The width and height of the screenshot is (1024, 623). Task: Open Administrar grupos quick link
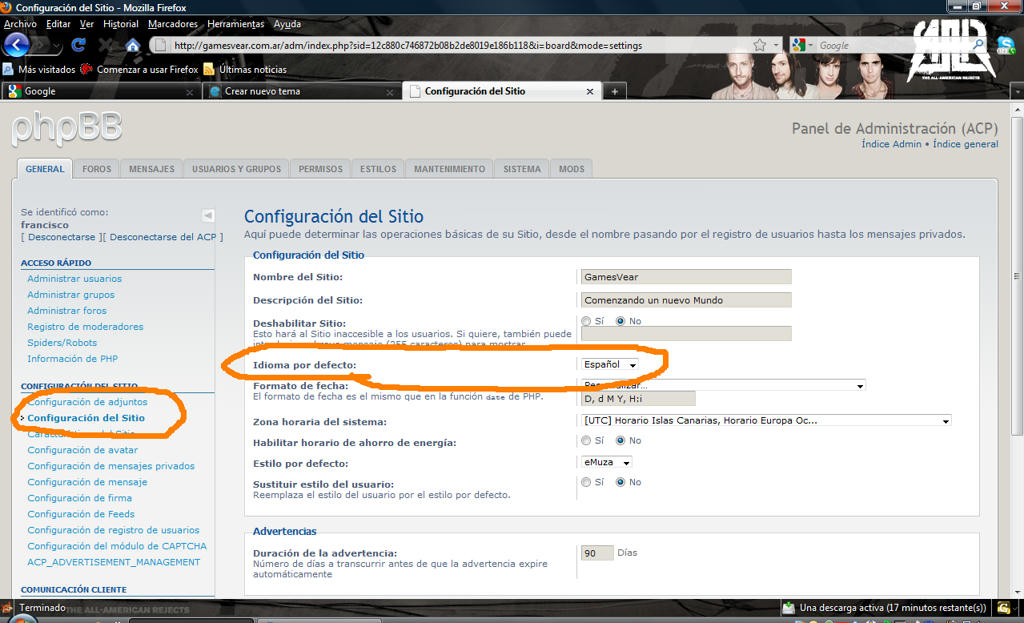(x=71, y=295)
